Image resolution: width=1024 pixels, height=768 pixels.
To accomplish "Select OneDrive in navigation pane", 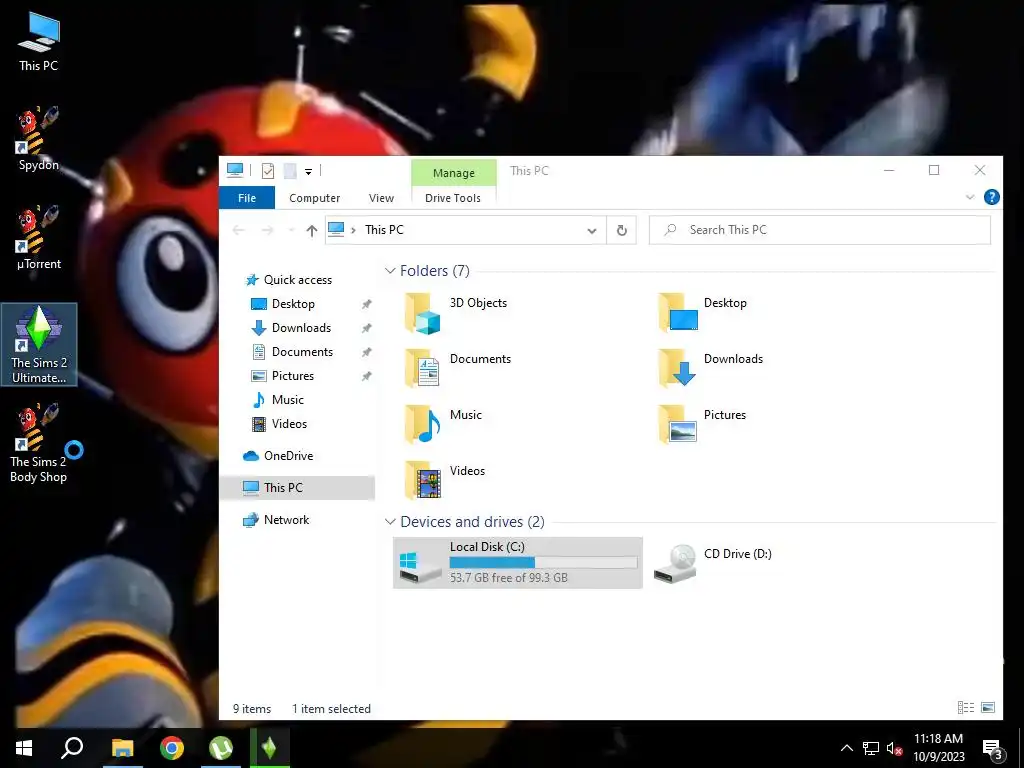I will pos(288,456).
